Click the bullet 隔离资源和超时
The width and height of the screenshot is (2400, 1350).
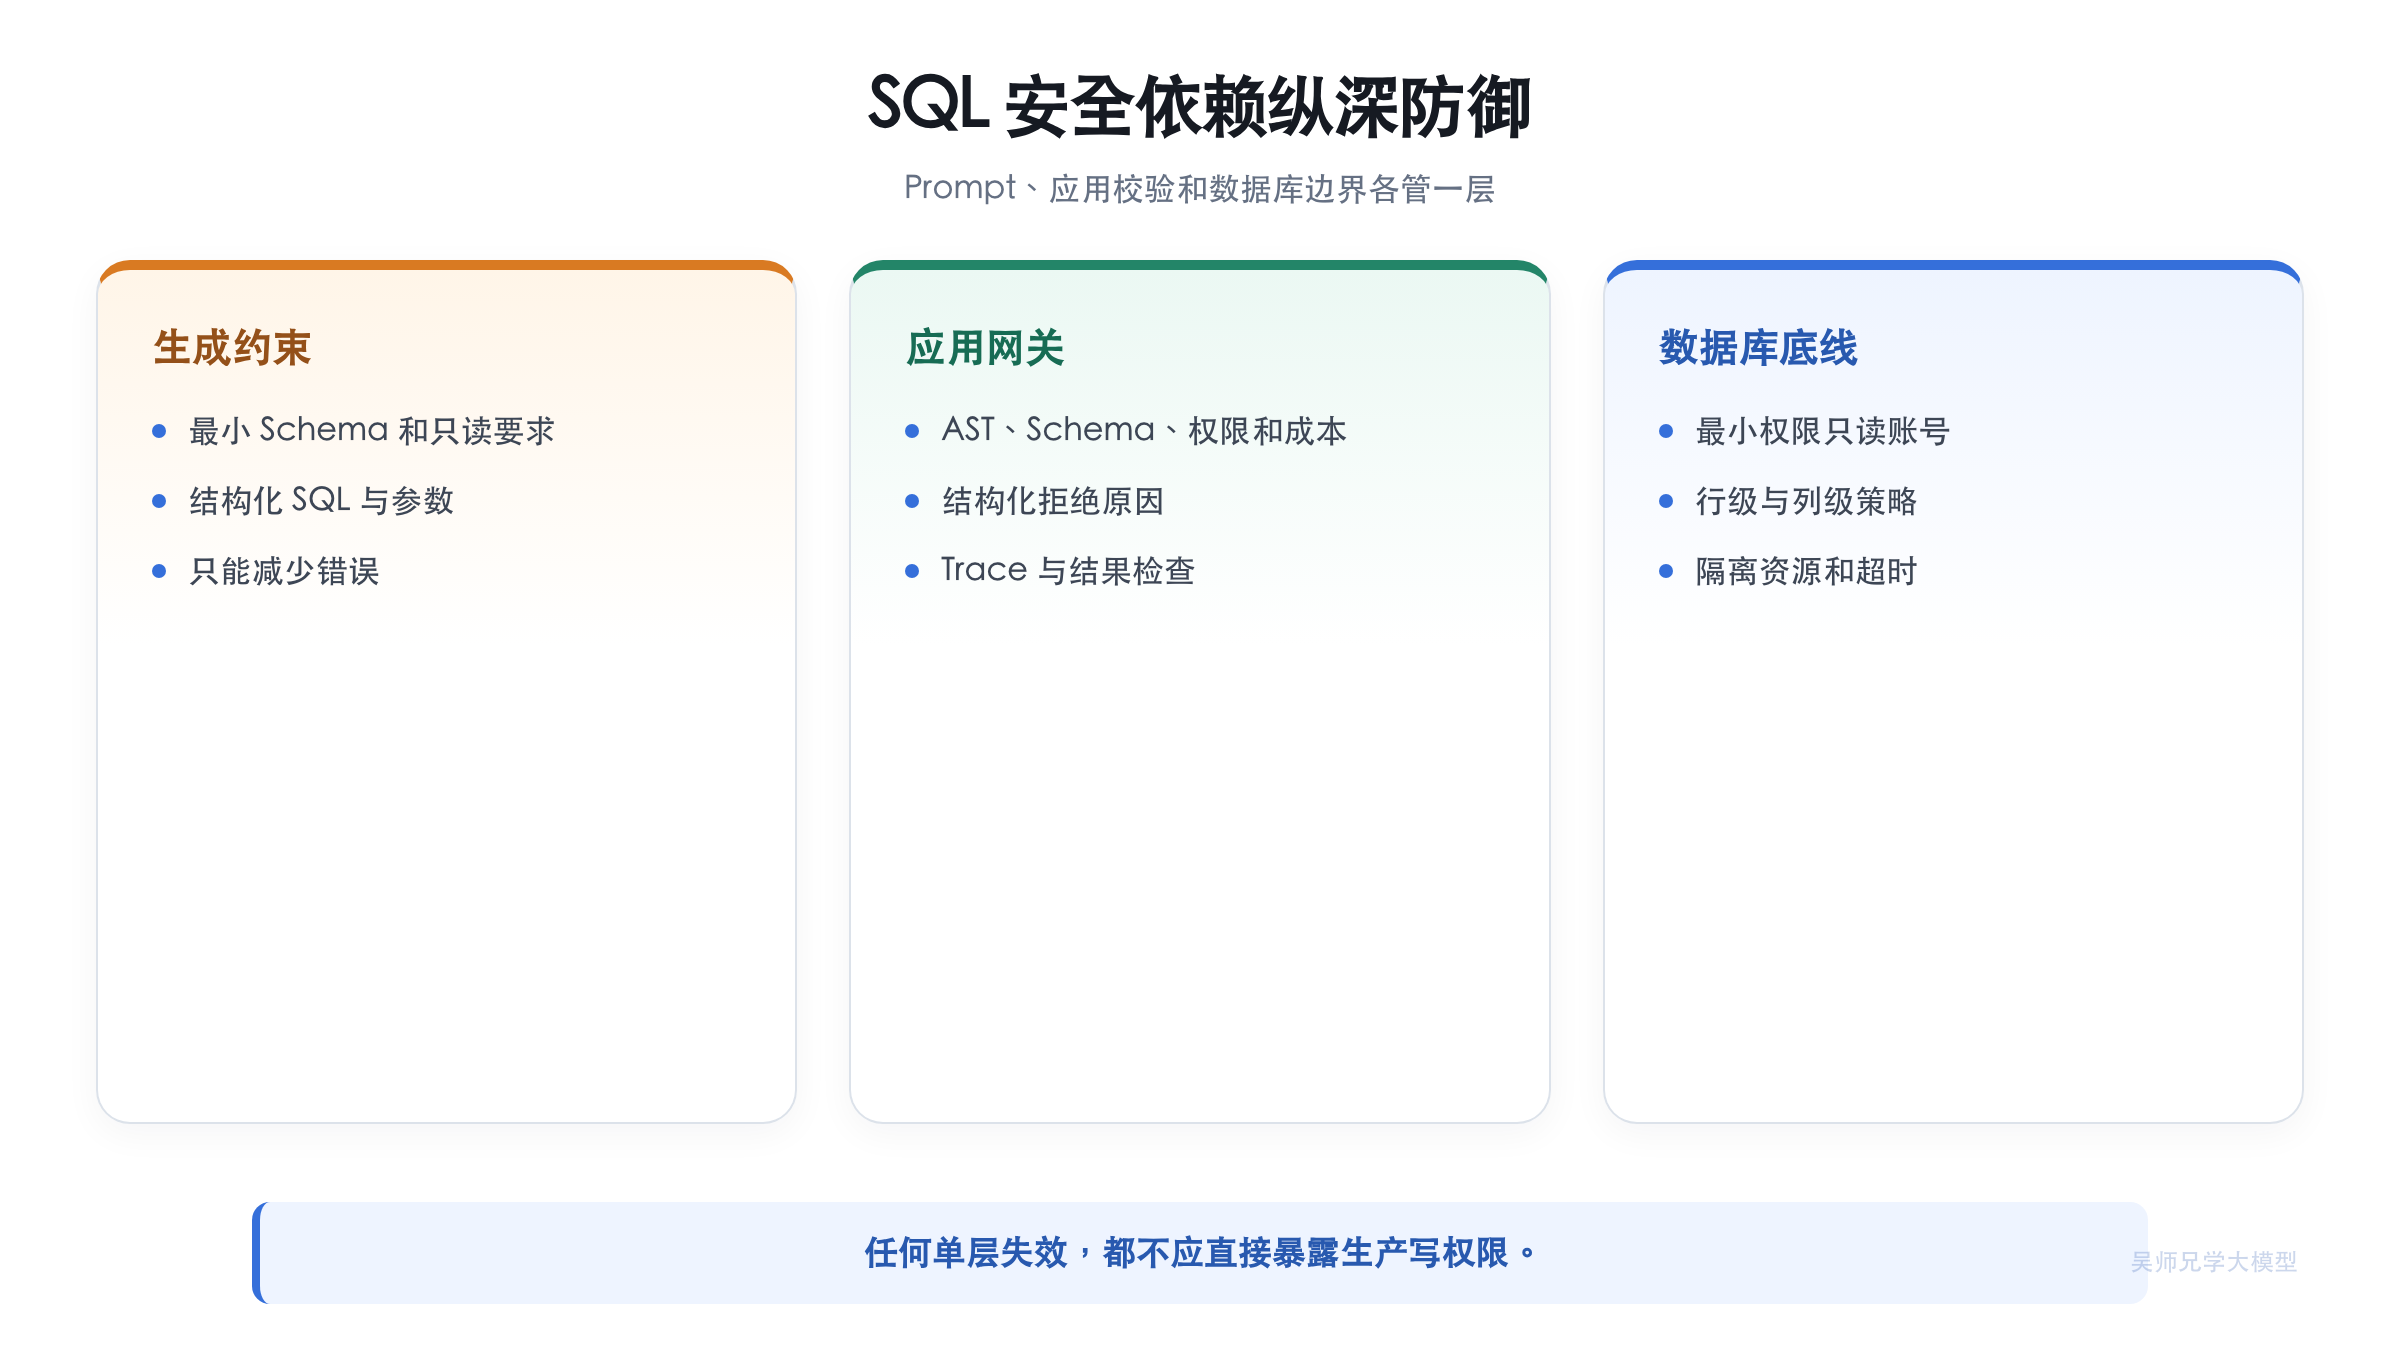tap(1806, 571)
